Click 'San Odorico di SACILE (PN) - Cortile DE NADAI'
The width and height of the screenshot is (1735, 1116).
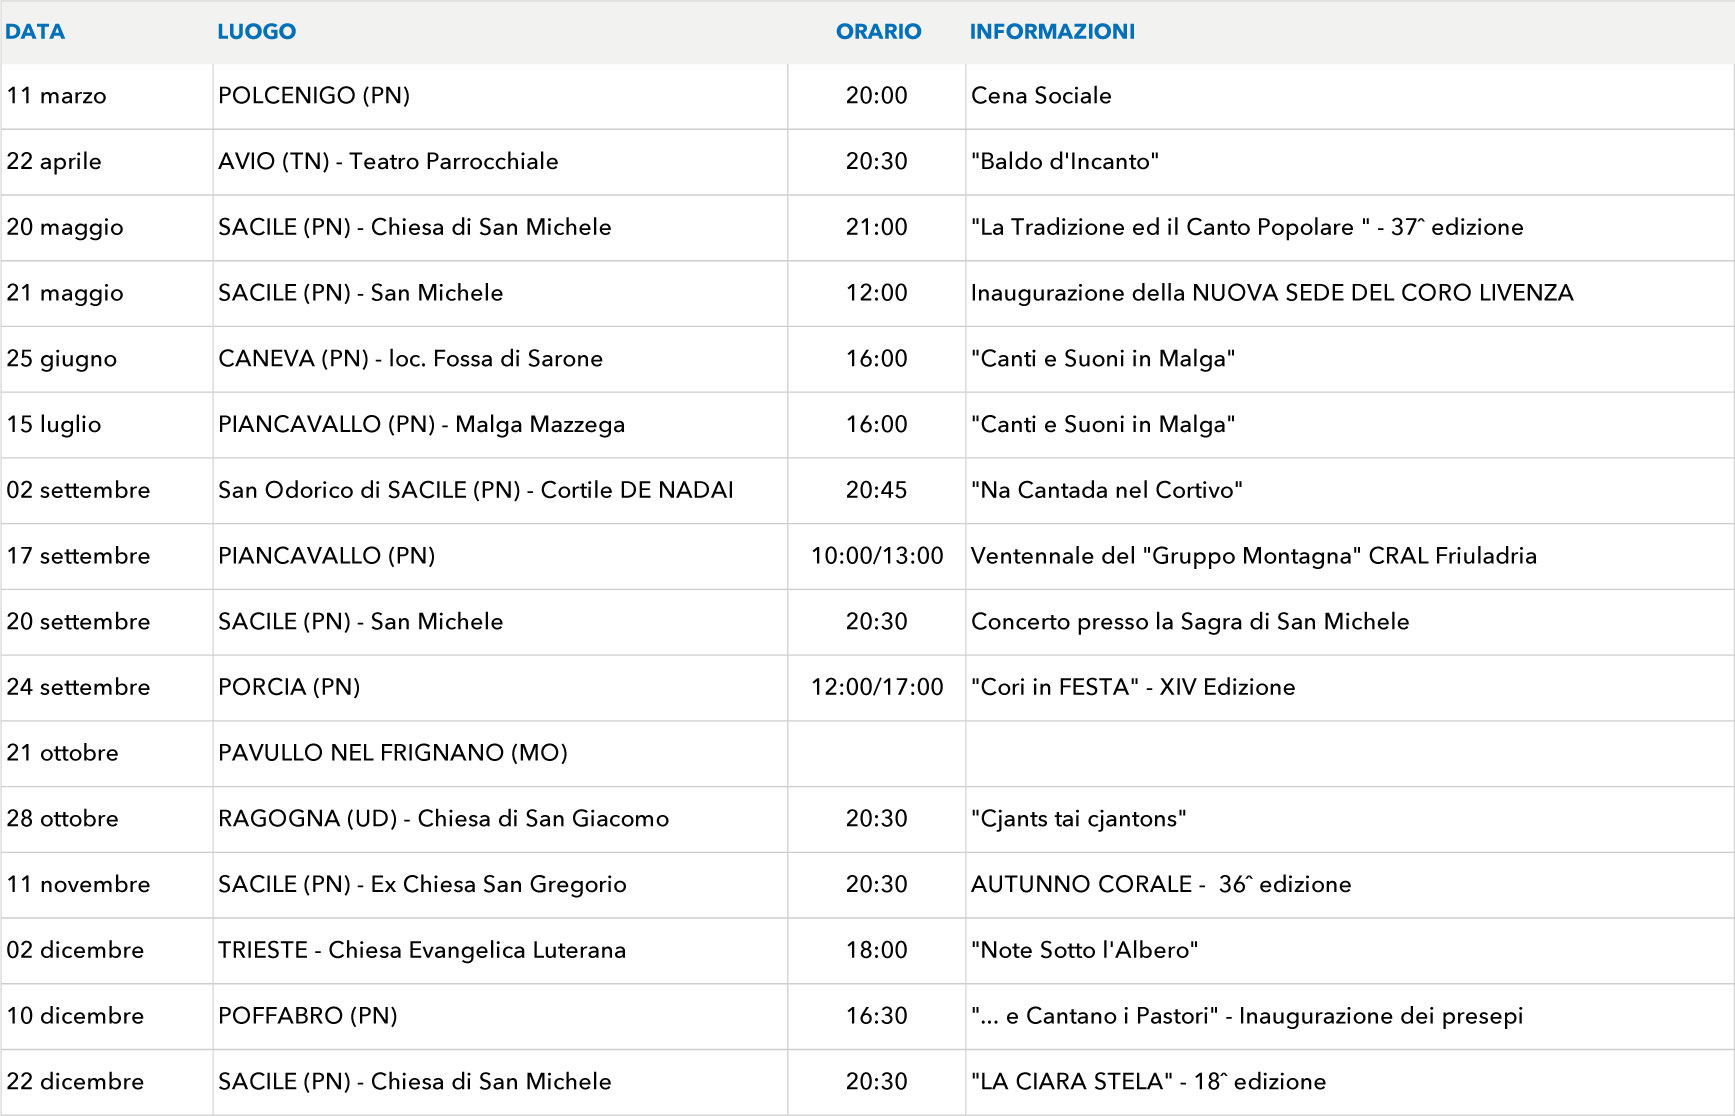[476, 490]
